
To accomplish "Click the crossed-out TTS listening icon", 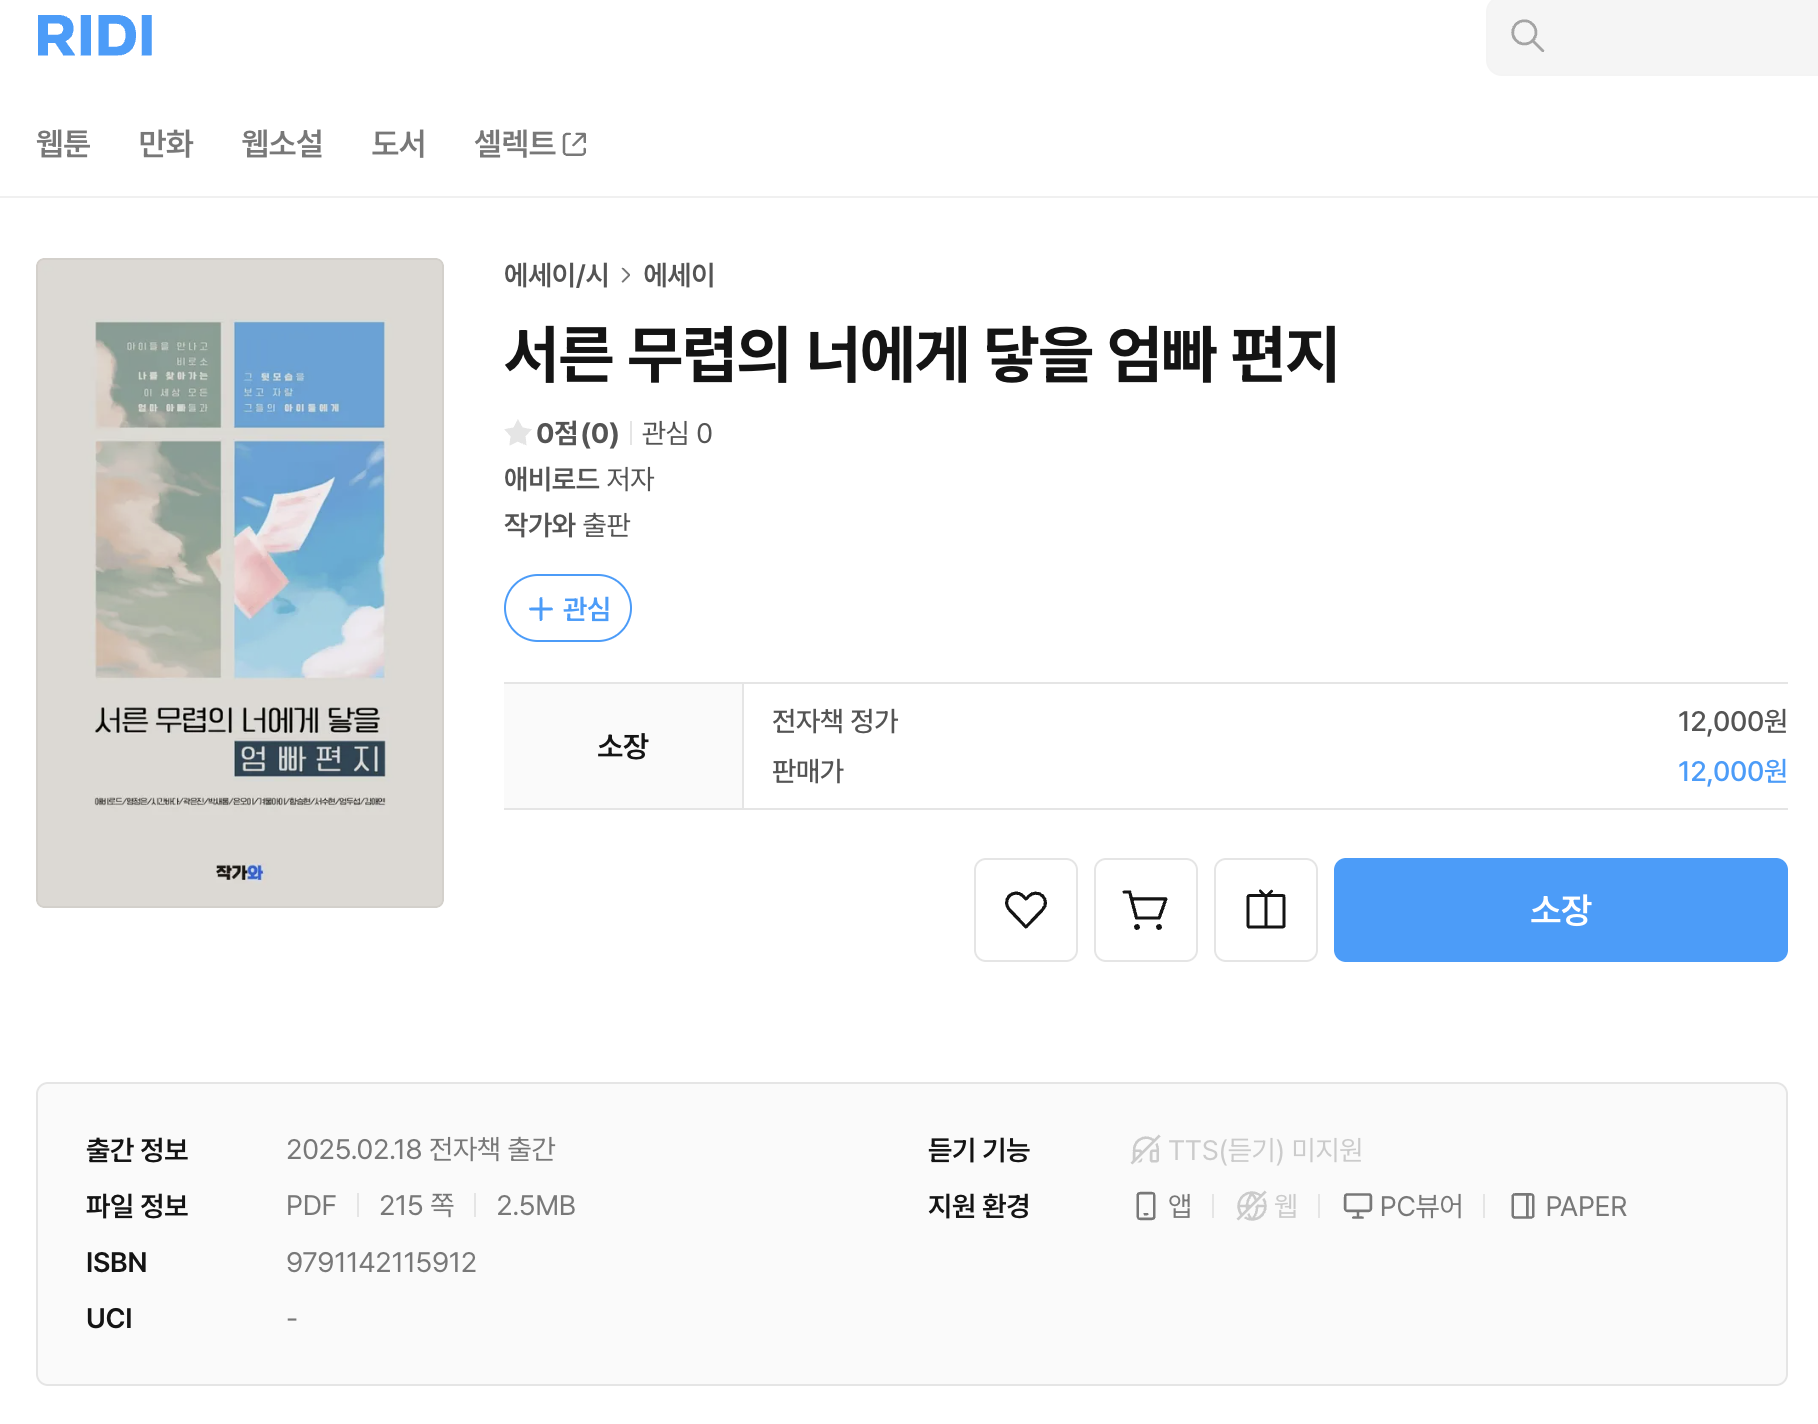I will click(1145, 1150).
